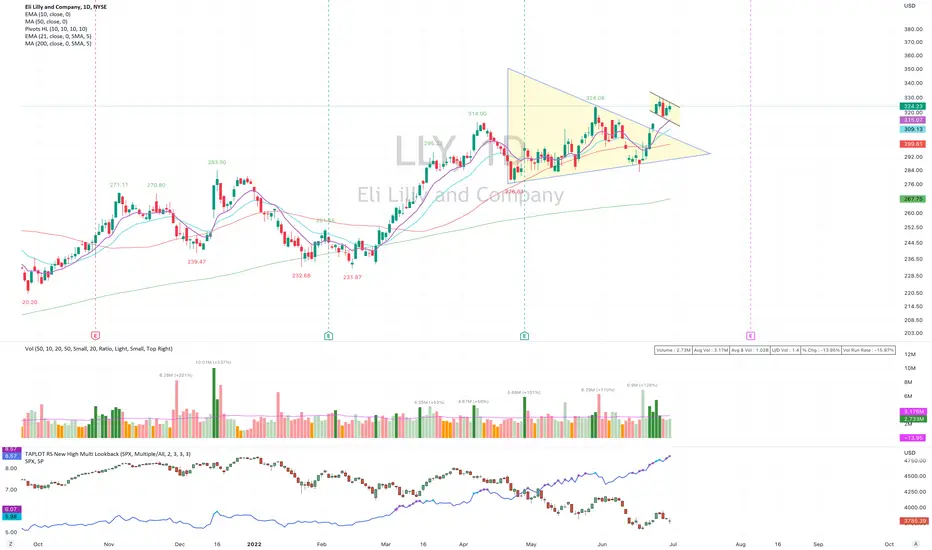Click the cyan 5.98 label in bottom-left pane
The height and width of the screenshot is (550, 932).
(11, 516)
